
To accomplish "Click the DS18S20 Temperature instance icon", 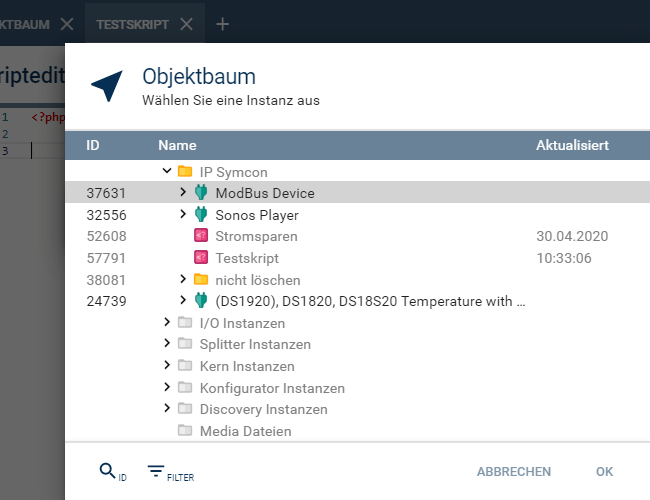I will click(200, 301).
